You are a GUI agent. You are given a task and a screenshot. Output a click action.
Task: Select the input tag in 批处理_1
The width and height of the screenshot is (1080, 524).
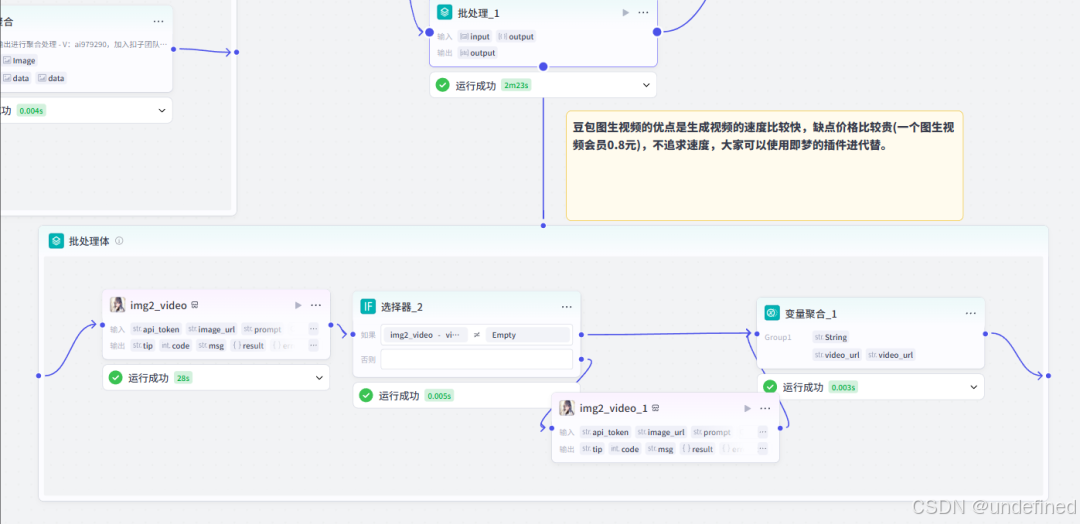pyautogui.click(x=475, y=36)
